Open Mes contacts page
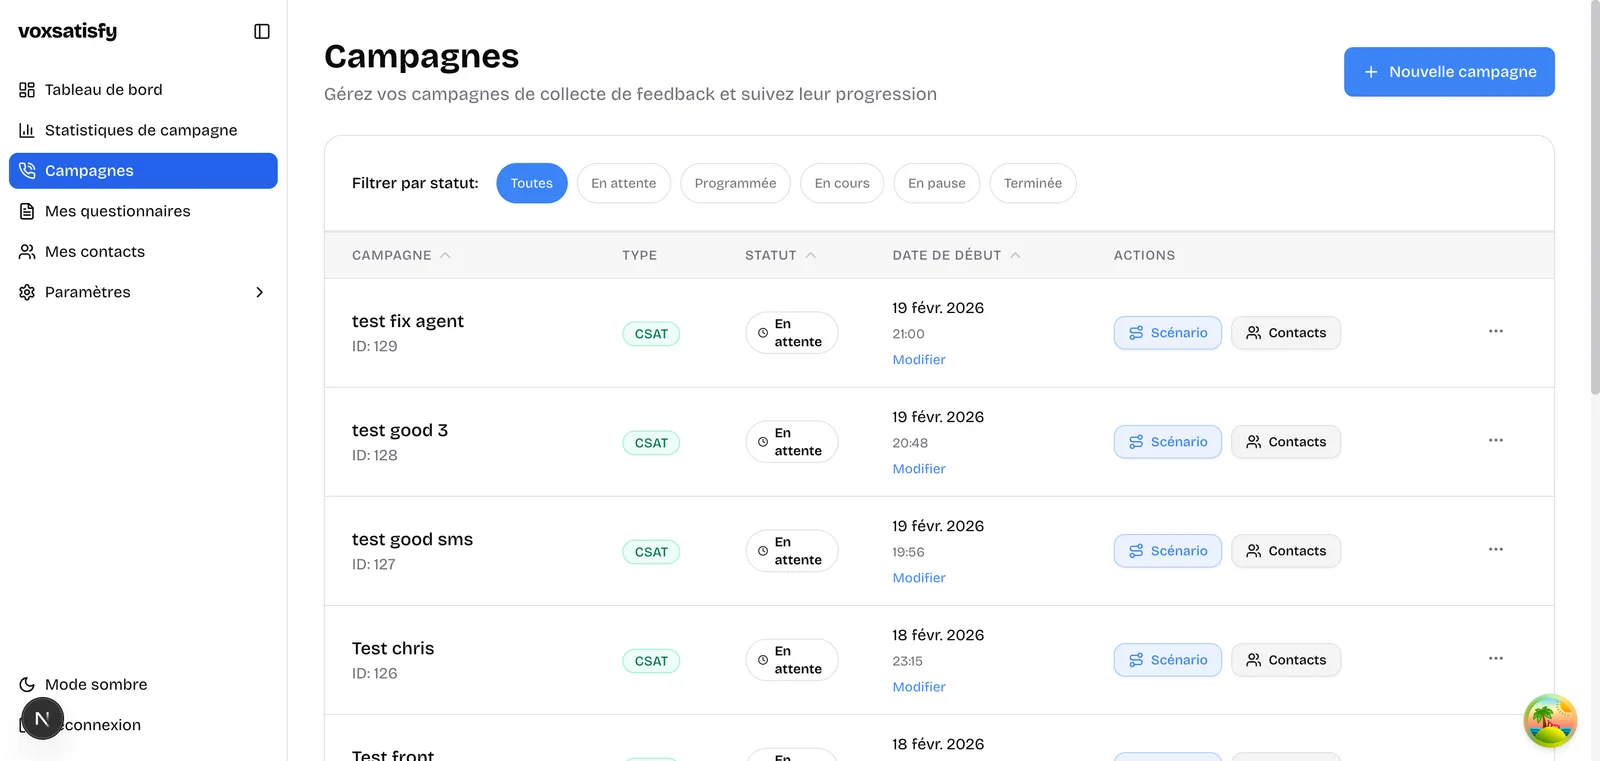 (x=143, y=252)
